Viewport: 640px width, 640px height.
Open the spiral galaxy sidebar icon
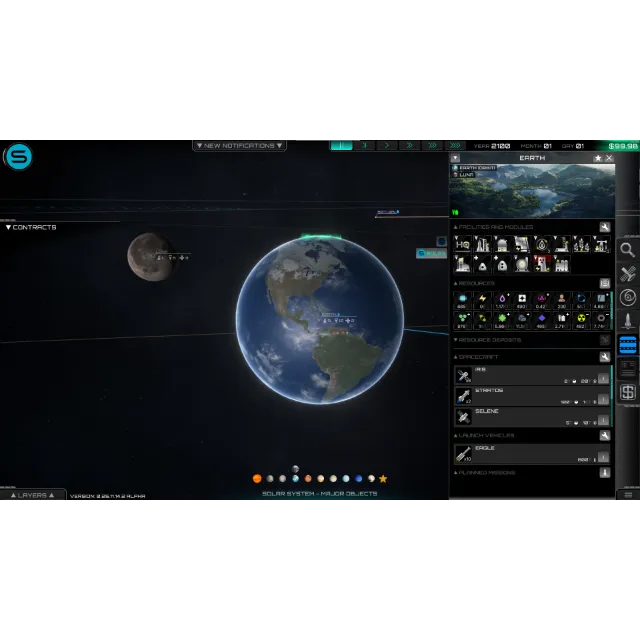click(627, 298)
